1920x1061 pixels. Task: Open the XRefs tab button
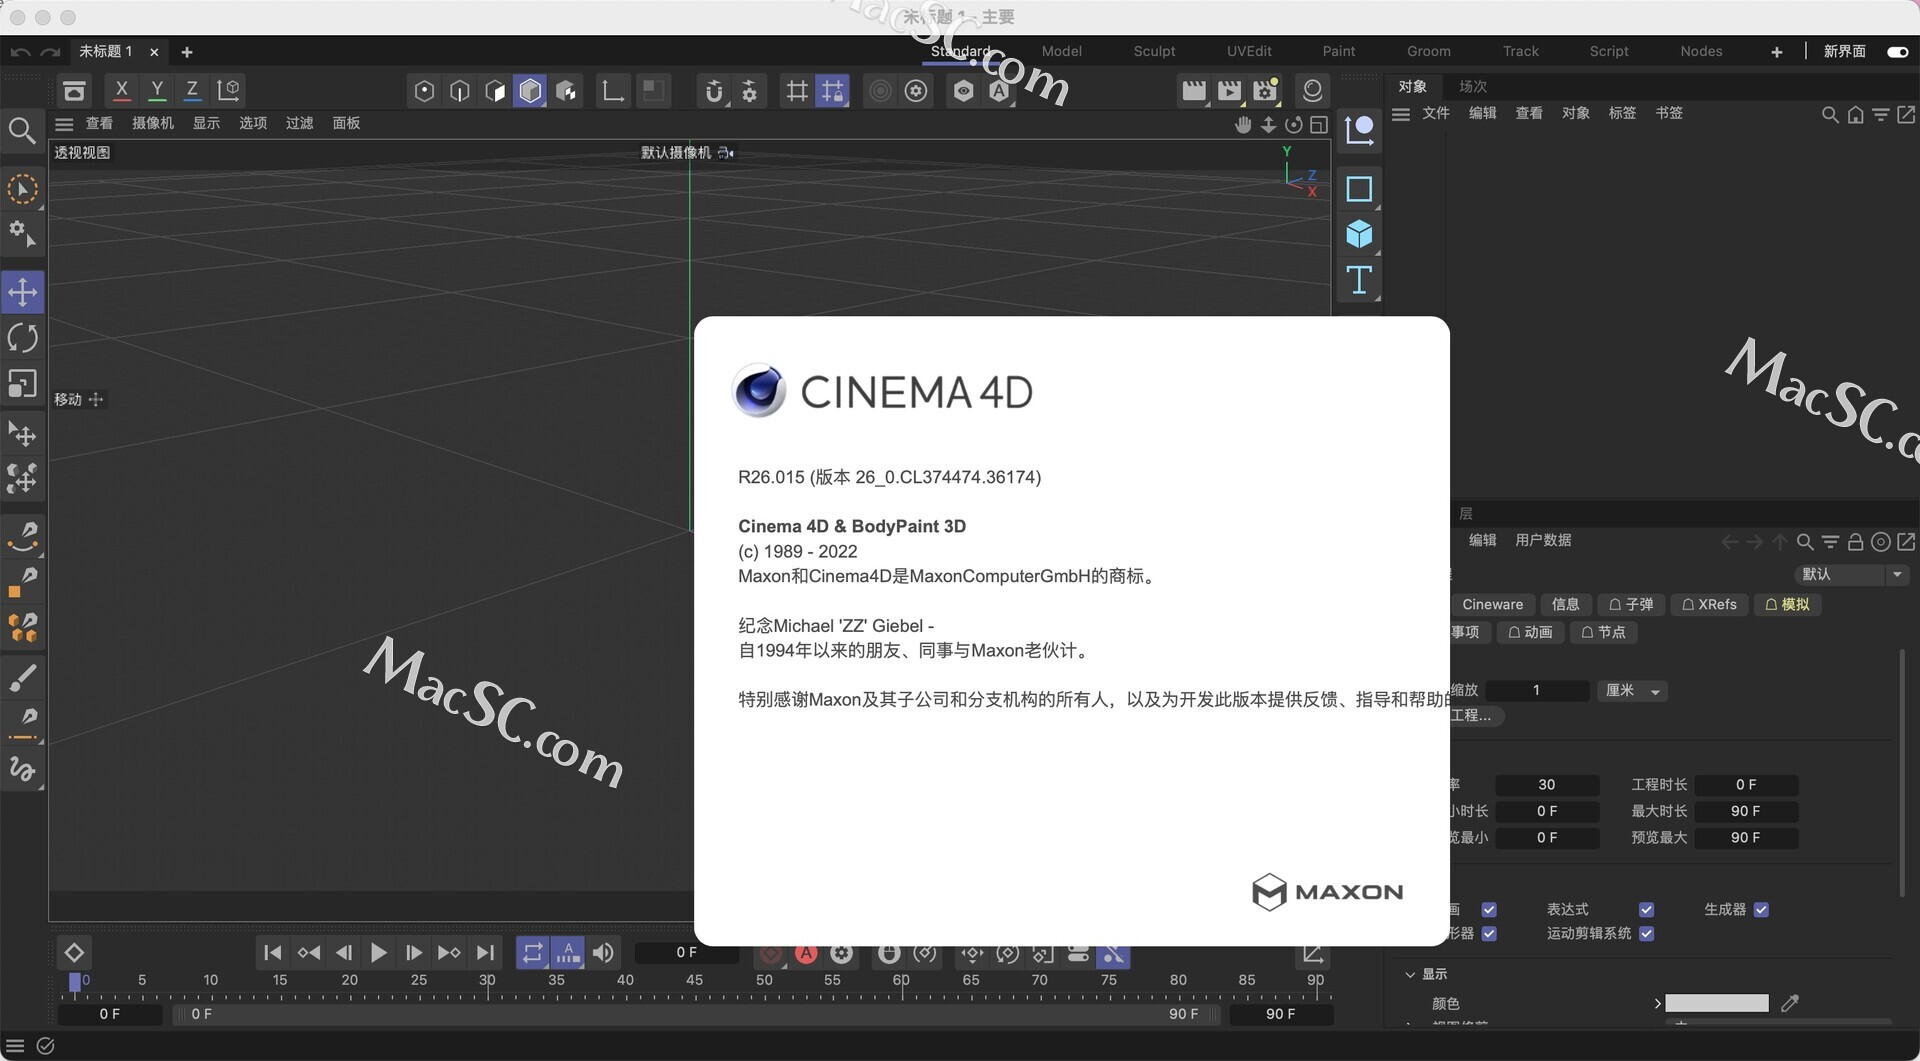pyautogui.click(x=1709, y=604)
